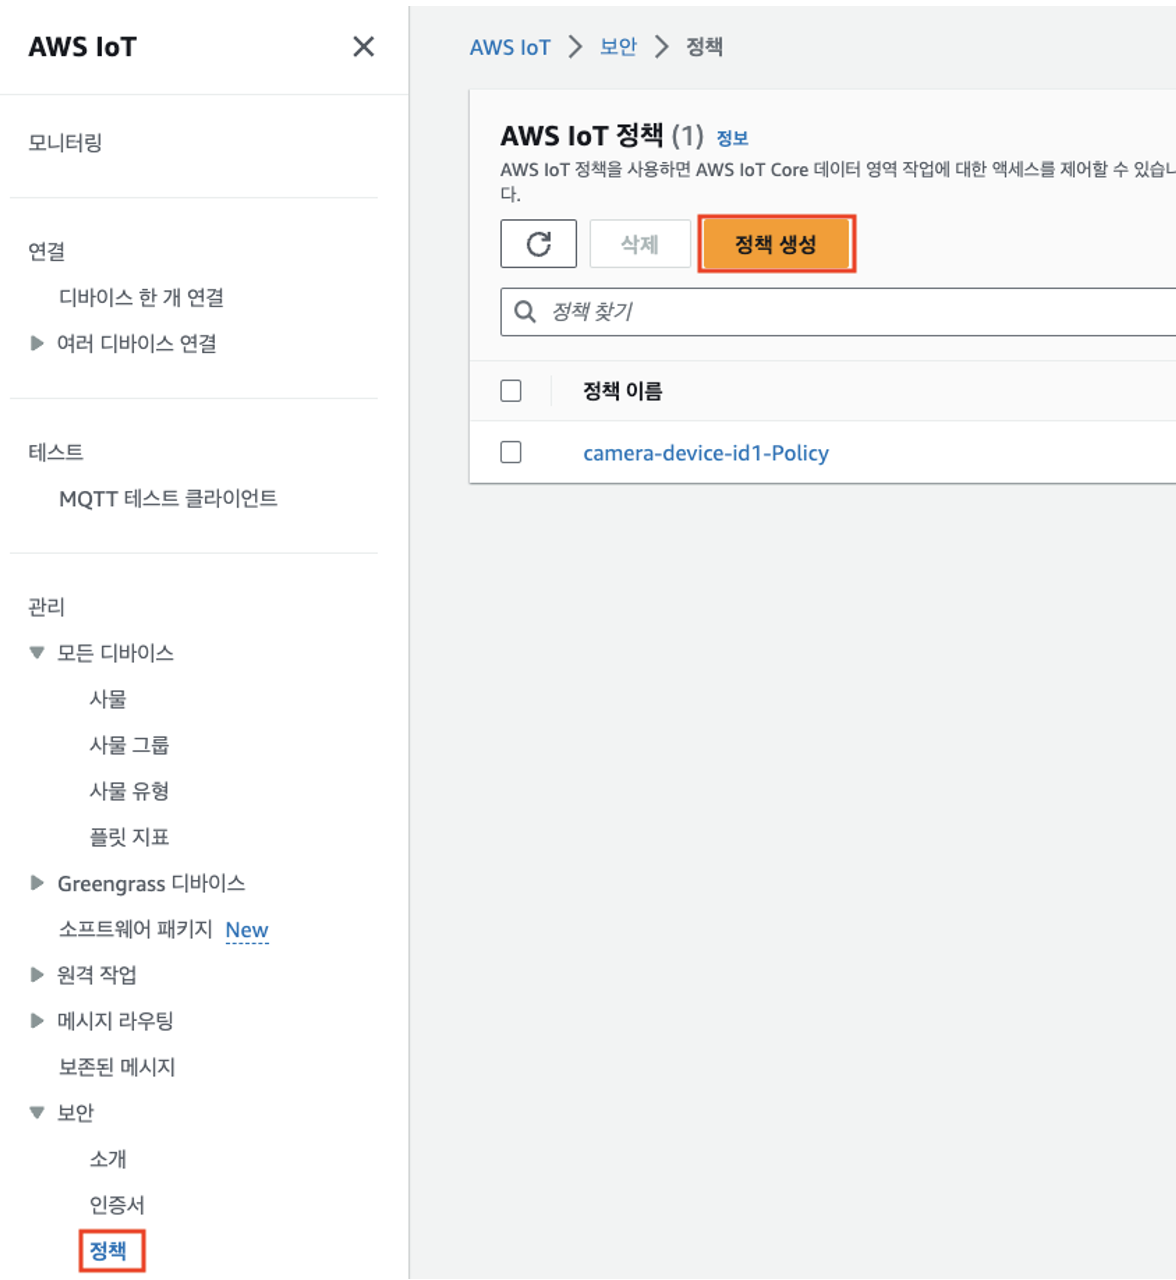Click the AWS IoT sidebar title

pos(83,47)
